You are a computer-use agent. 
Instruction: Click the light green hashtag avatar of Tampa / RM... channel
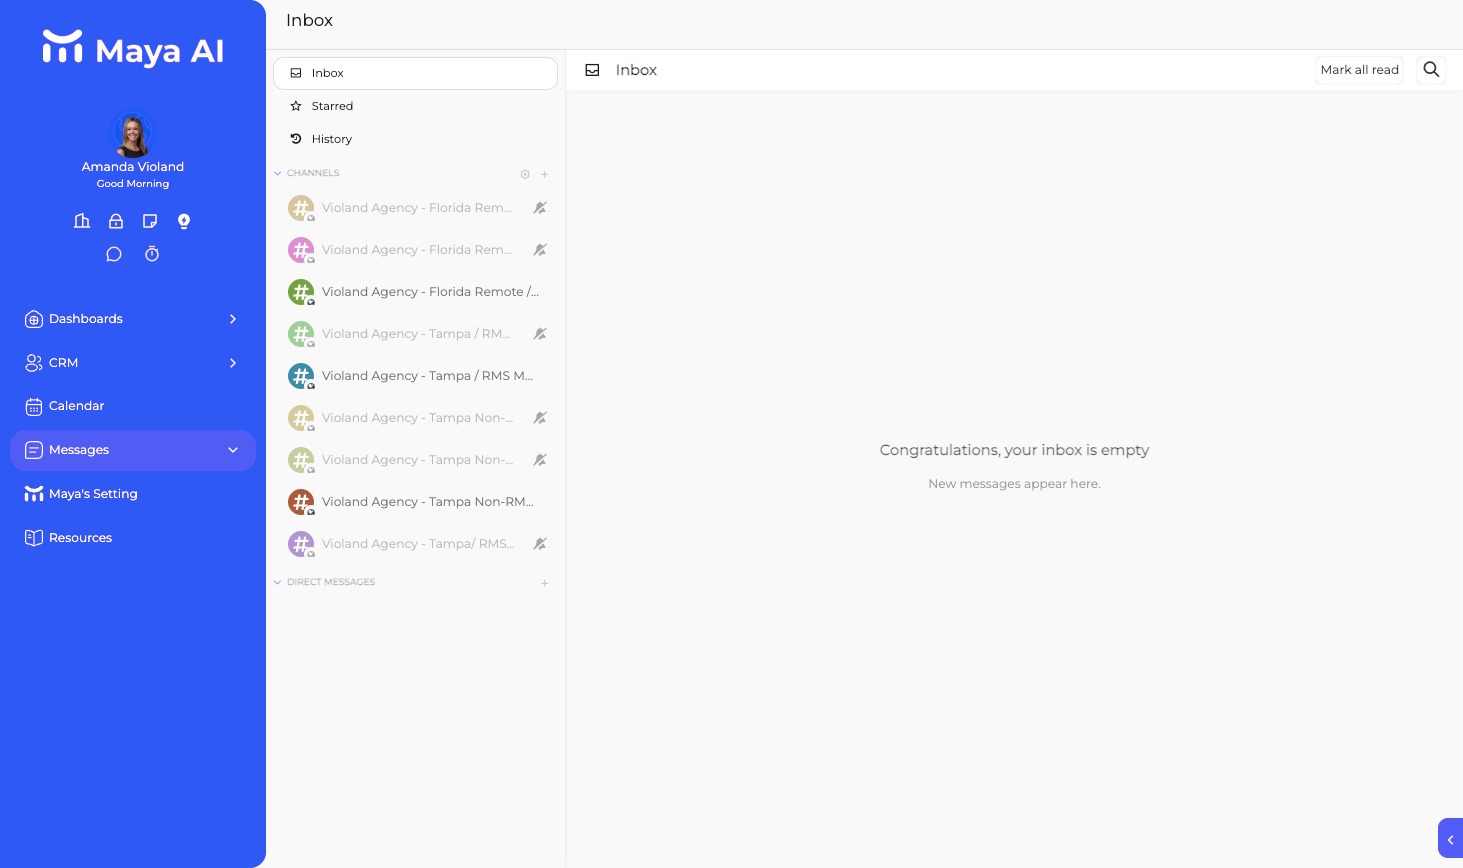tap(301, 334)
